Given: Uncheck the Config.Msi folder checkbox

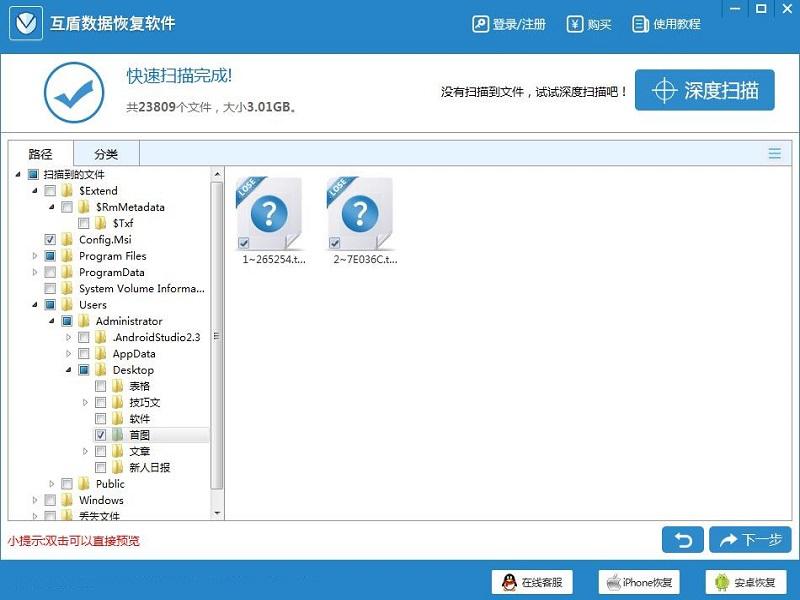Looking at the screenshot, I should [50, 240].
